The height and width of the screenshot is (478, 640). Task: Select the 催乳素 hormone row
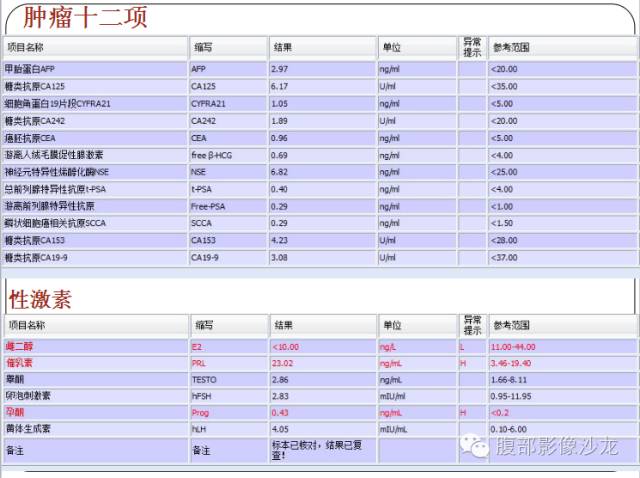point(19,363)
